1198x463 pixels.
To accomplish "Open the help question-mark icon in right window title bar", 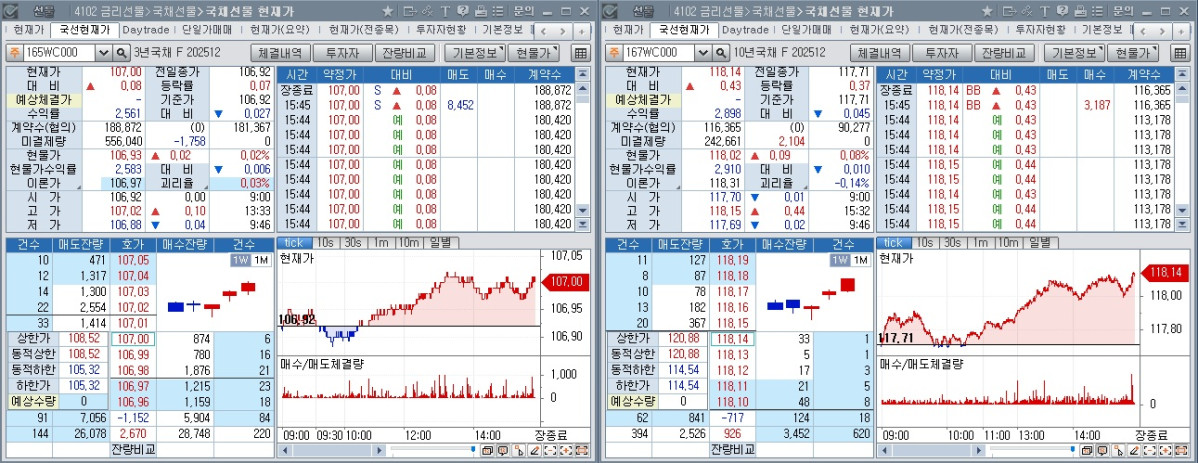I will click(x=1062, y=10).
